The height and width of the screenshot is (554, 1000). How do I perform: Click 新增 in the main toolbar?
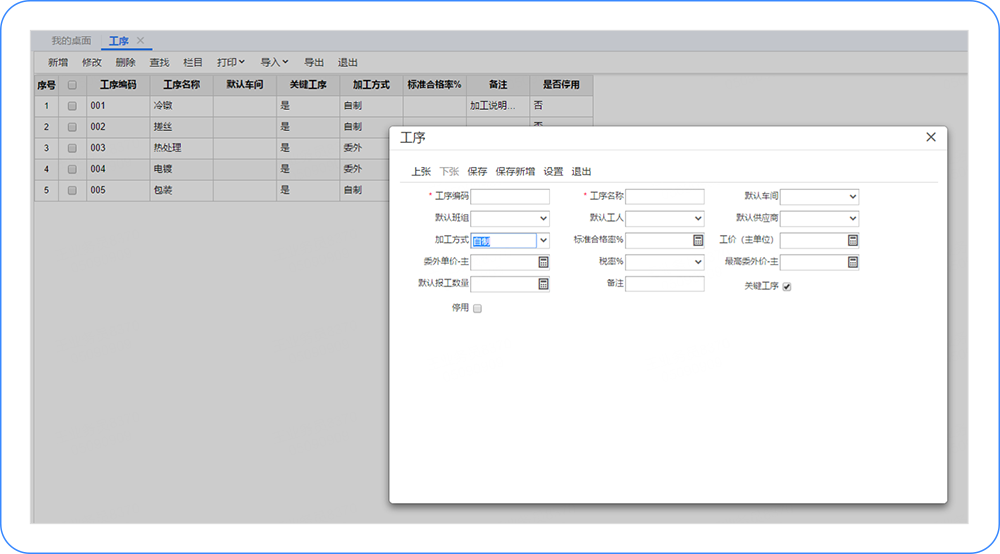pos(58,63)
